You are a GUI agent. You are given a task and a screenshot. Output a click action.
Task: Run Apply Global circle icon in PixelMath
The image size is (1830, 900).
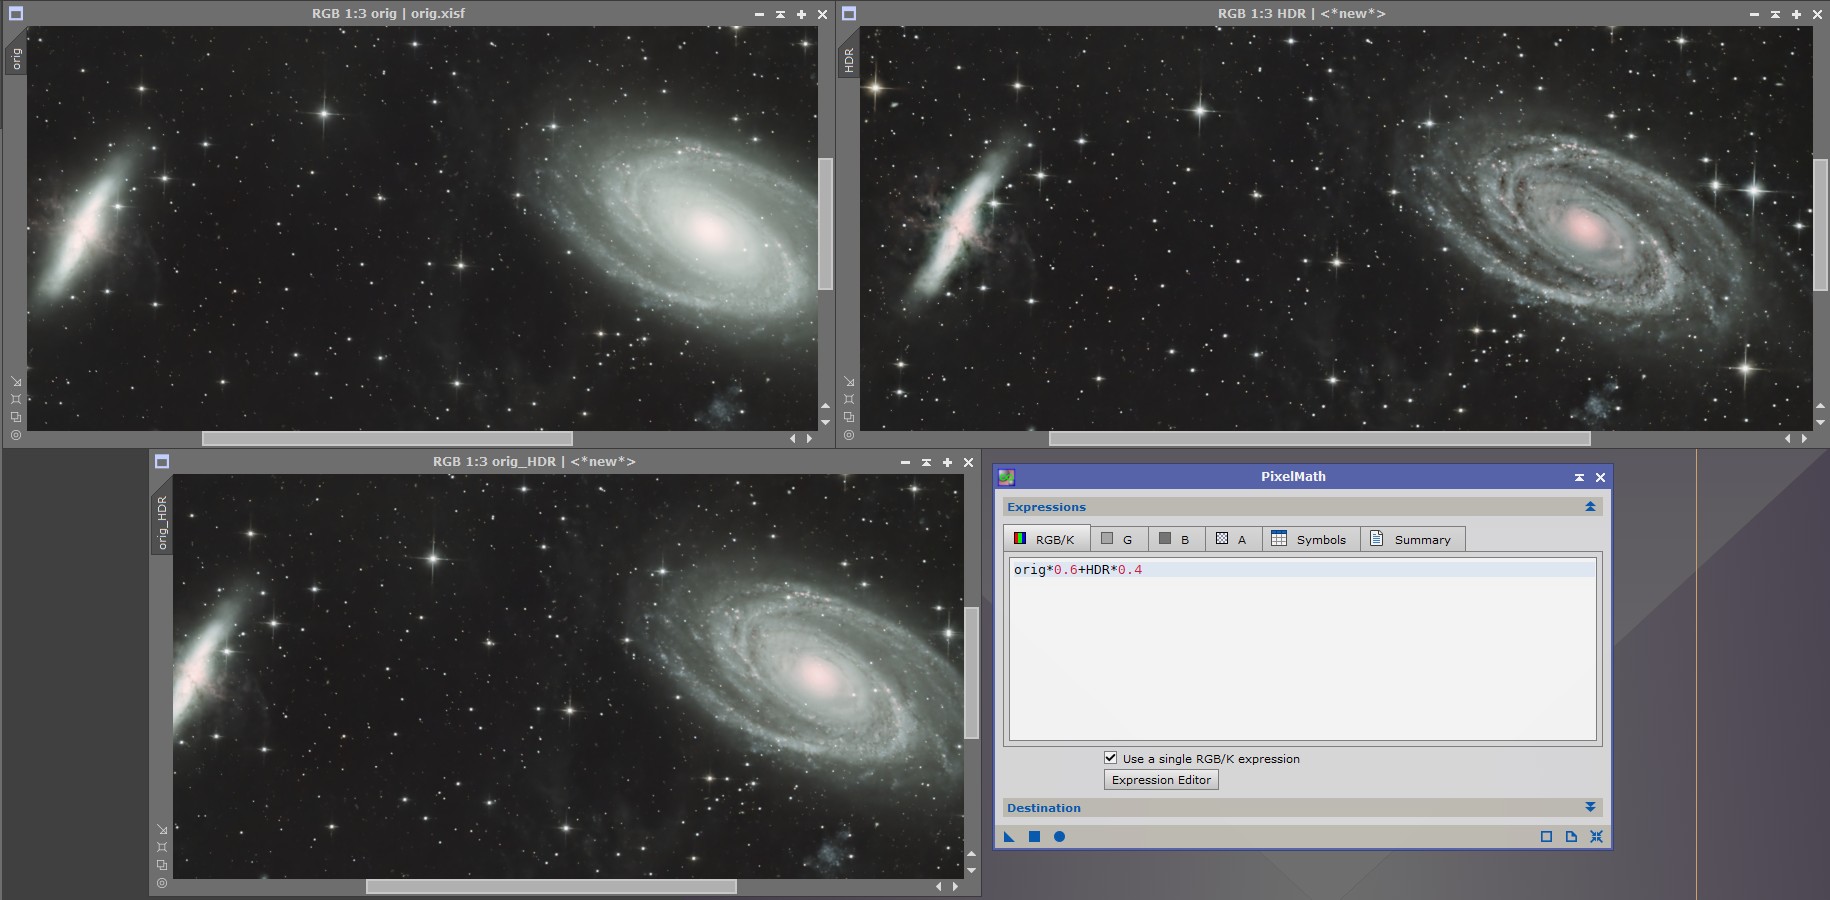tap(1060, 837)
